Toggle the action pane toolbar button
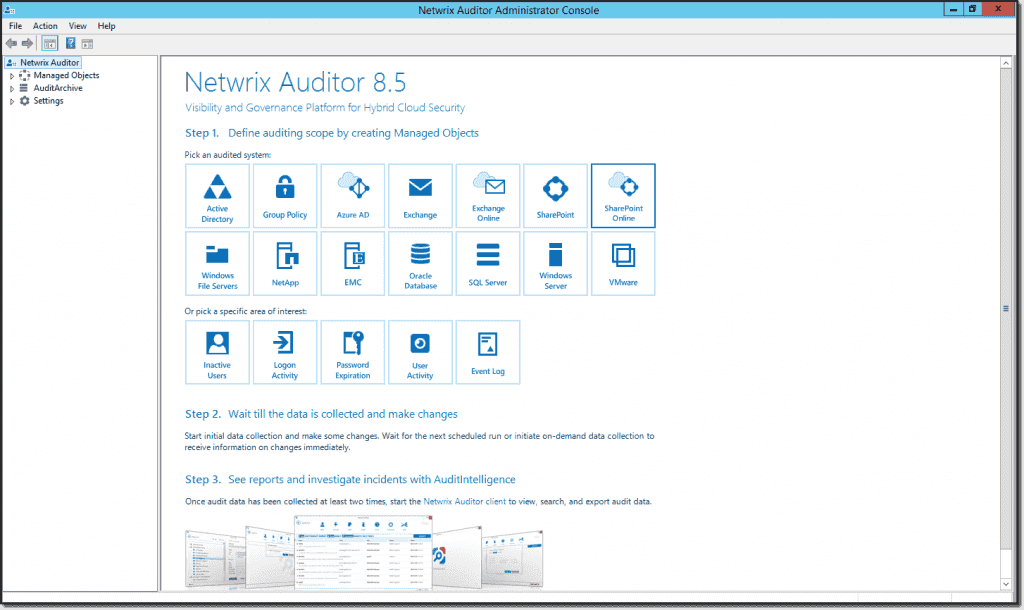The width and height of the screenshot is (1024, 610). (88, 44)
